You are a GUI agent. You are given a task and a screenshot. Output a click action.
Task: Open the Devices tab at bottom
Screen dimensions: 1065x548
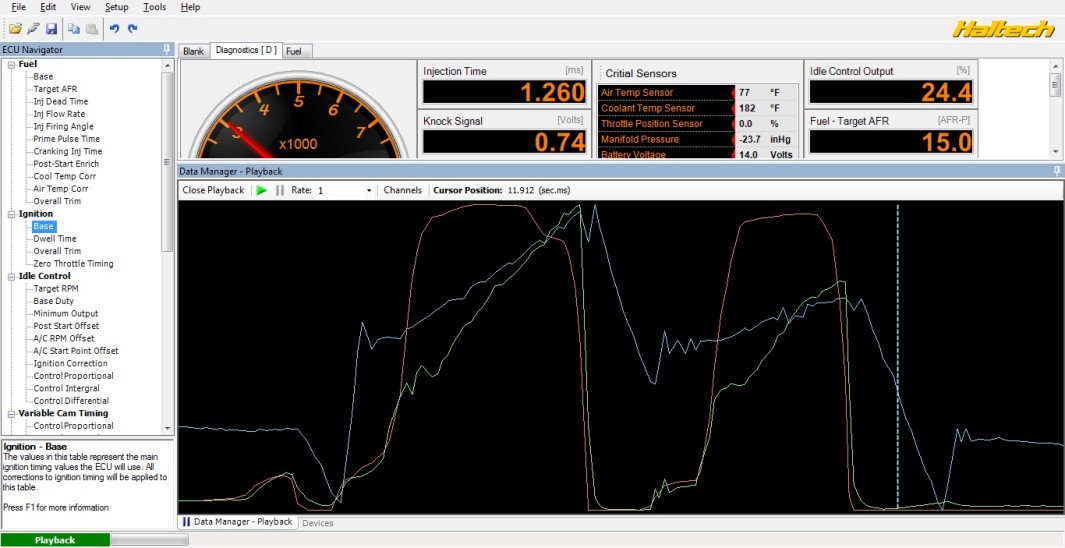(318, 523)
